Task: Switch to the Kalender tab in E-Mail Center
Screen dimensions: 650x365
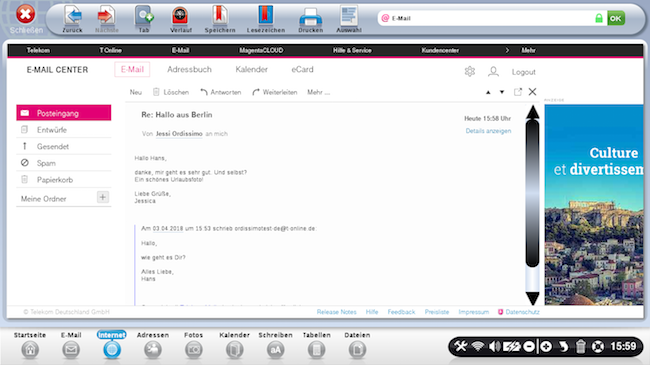Action: (251, 69)
